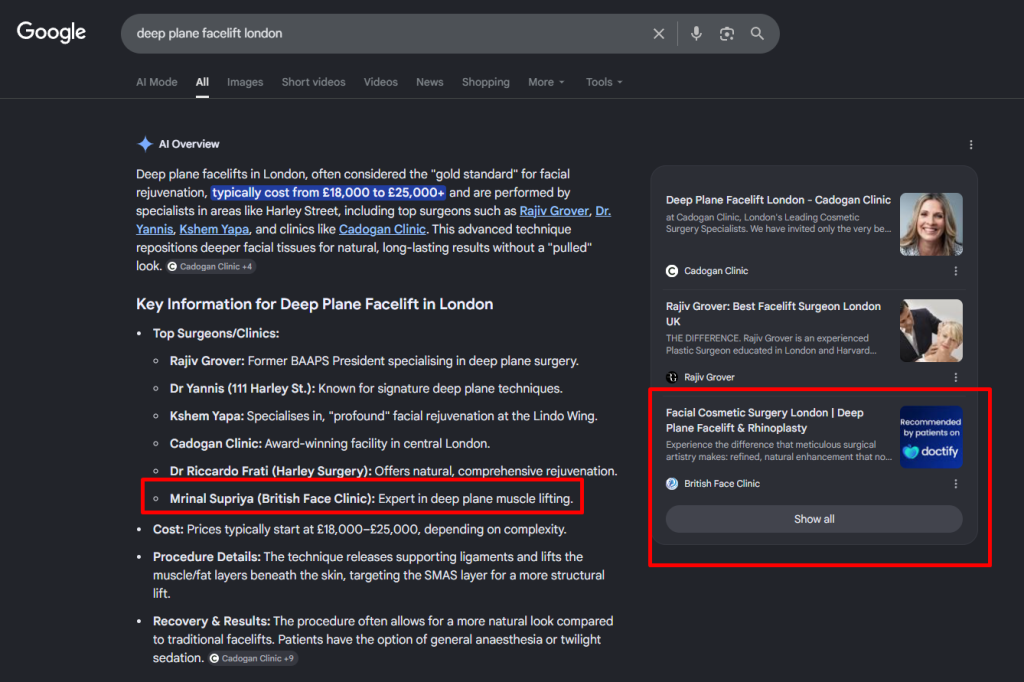Open Google Lens image search icon

tap(726, 33)
